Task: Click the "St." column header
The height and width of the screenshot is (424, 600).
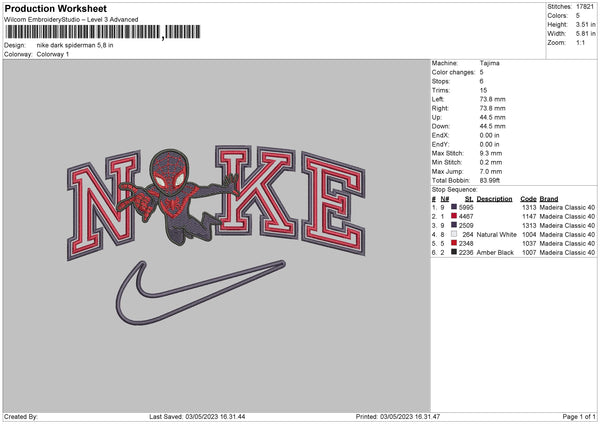Action: click(469, 199)
